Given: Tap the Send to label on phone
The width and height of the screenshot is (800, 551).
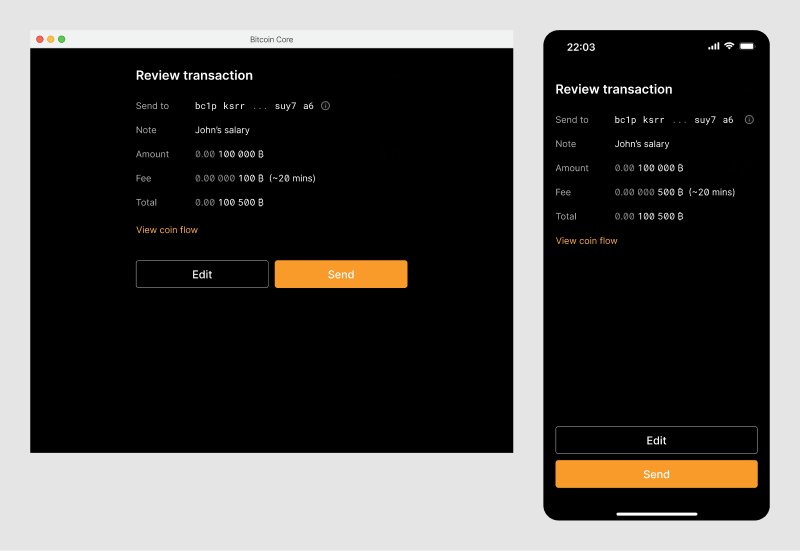Looking at the screenshot, I should 572,120.
